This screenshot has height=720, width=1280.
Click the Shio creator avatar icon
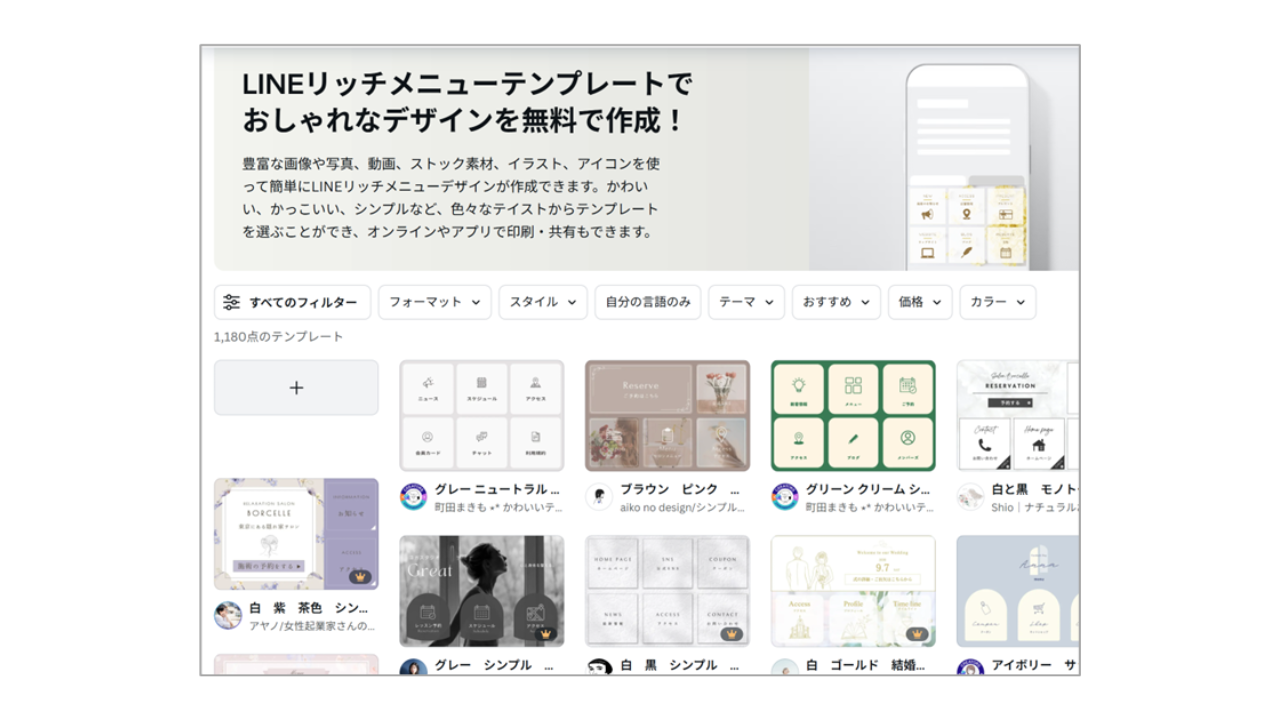click(970, 497)
